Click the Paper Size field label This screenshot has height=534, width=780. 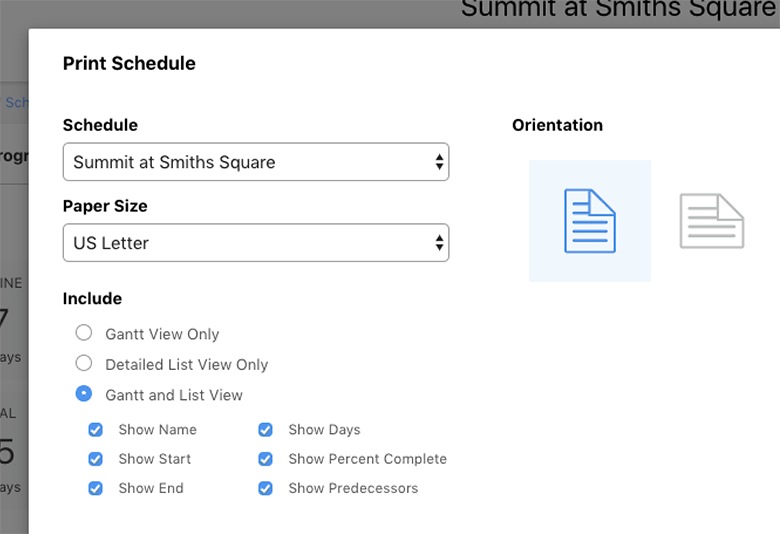click(x=105, y=206)
